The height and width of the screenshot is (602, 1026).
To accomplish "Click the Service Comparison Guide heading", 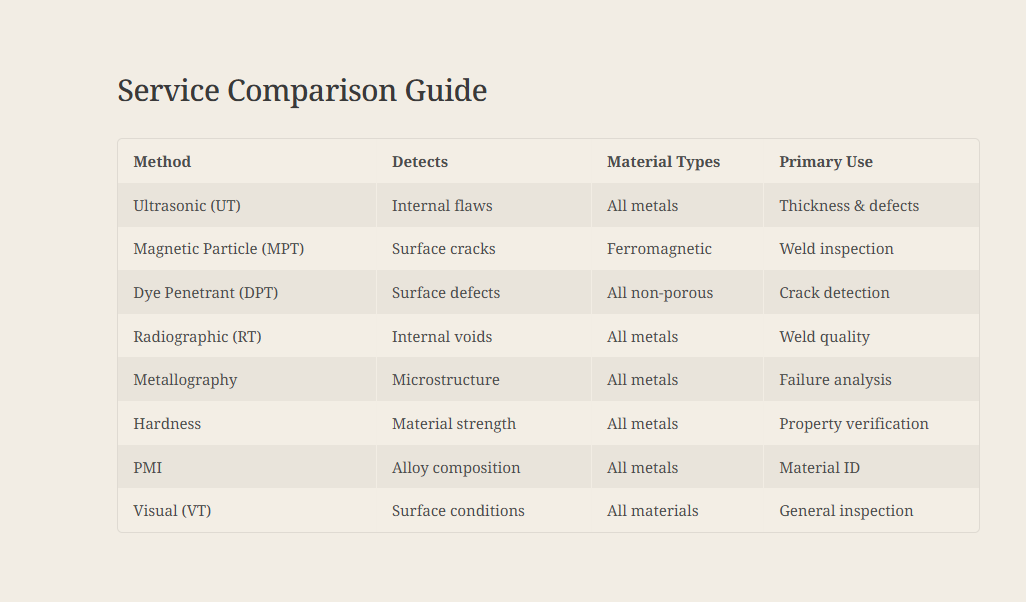I will [302, 91].
